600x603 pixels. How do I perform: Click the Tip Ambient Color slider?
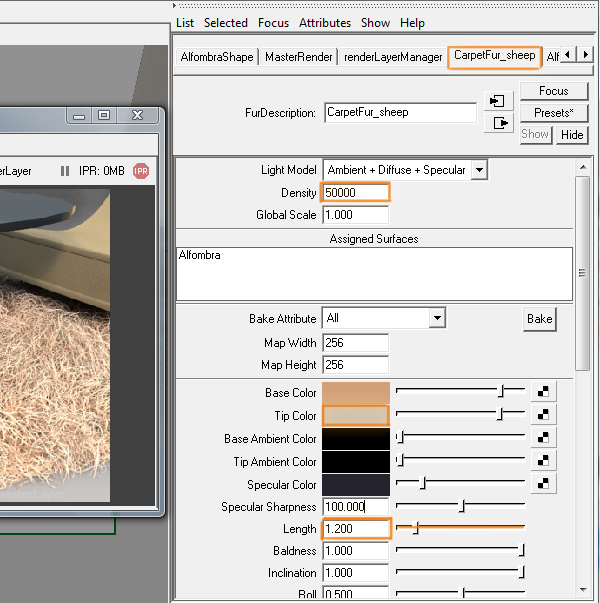coord(460,460)
